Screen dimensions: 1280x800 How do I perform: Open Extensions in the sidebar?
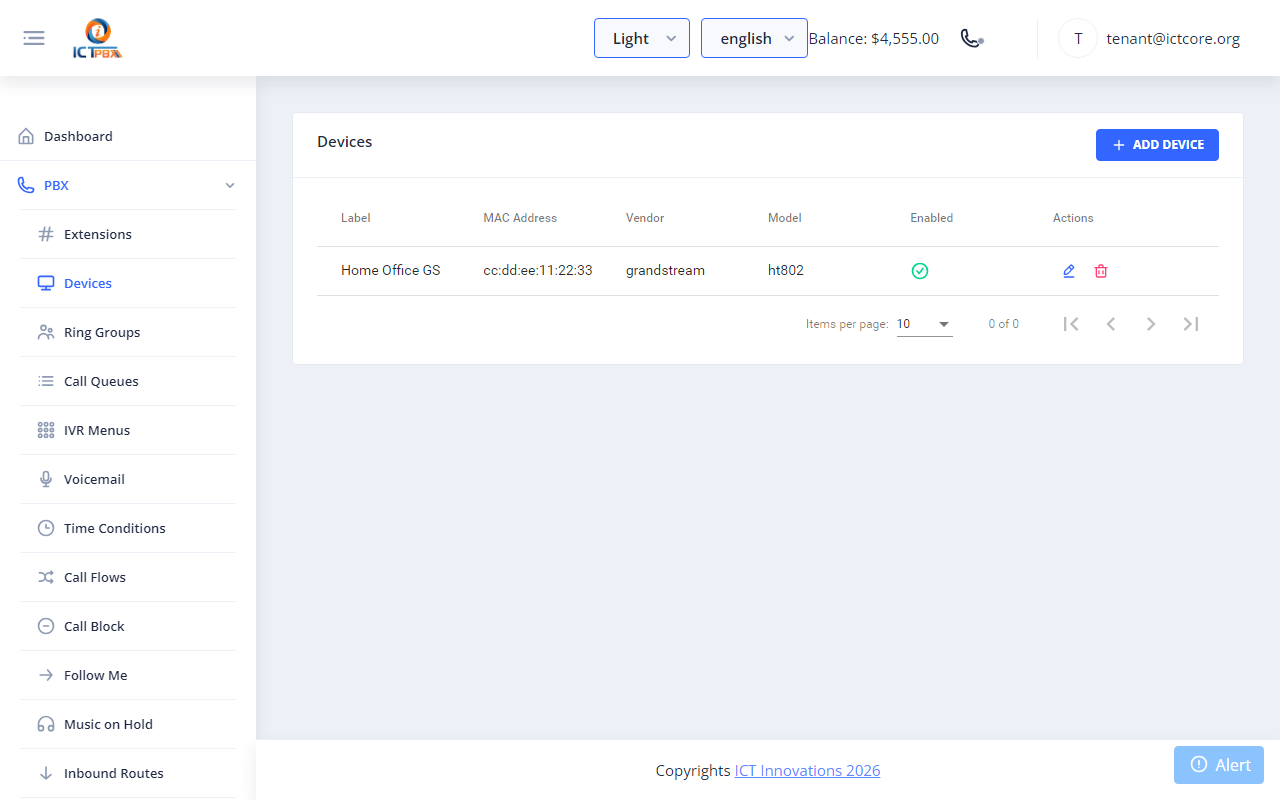[128, 234]
